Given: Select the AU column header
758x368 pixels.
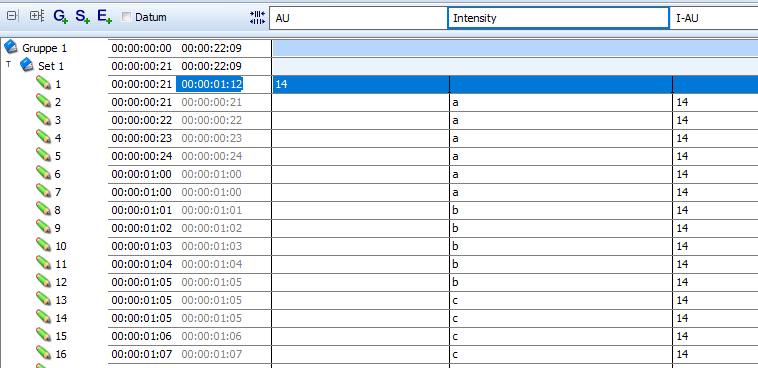Looking at the screenshot, I should click(358, 18).
